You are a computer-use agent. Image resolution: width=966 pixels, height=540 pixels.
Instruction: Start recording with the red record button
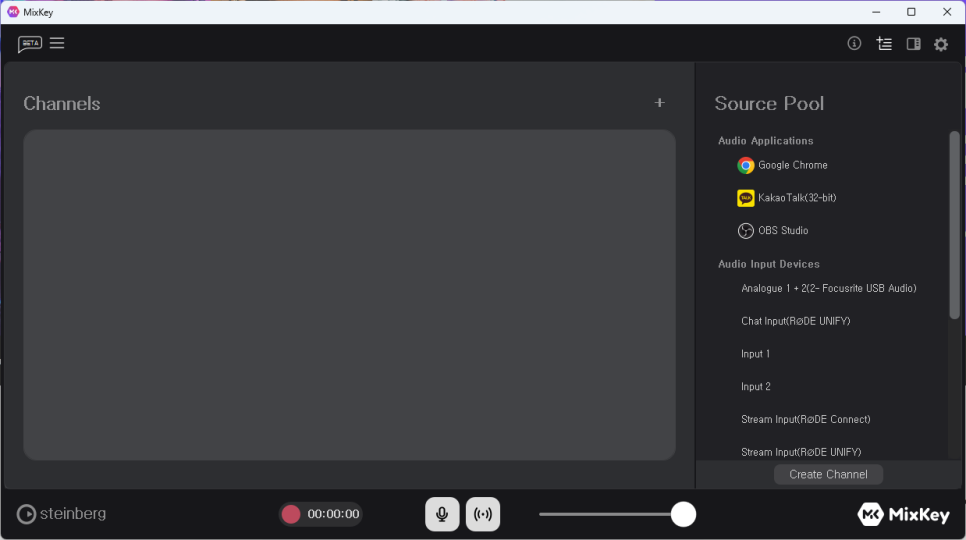[291, 514]
